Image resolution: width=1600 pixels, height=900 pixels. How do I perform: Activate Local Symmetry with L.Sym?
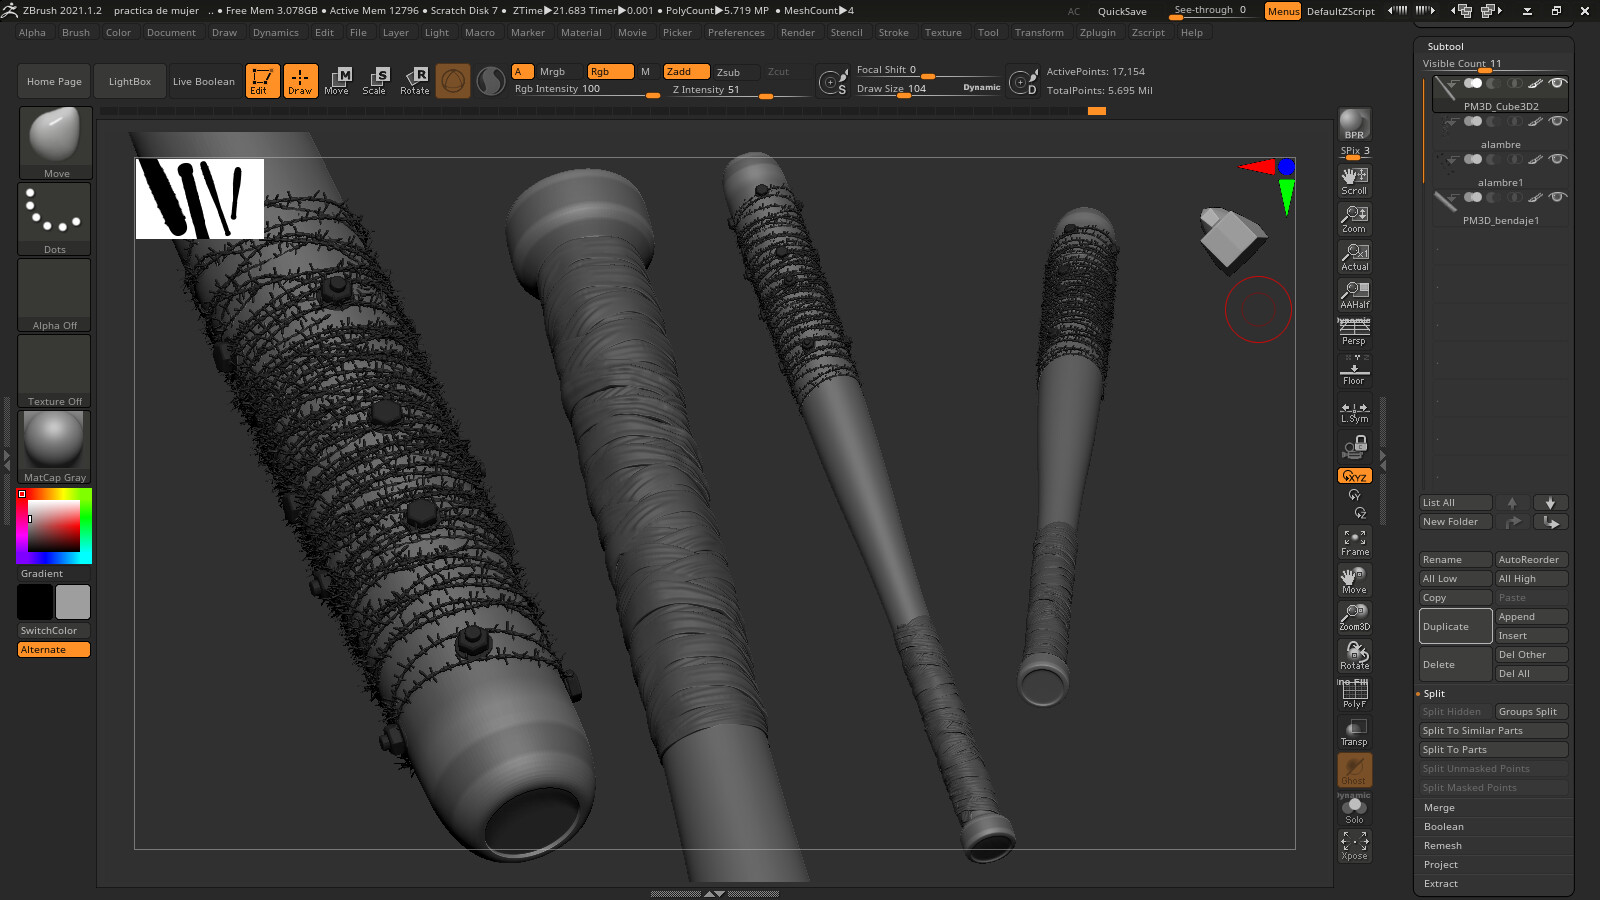1354,410
